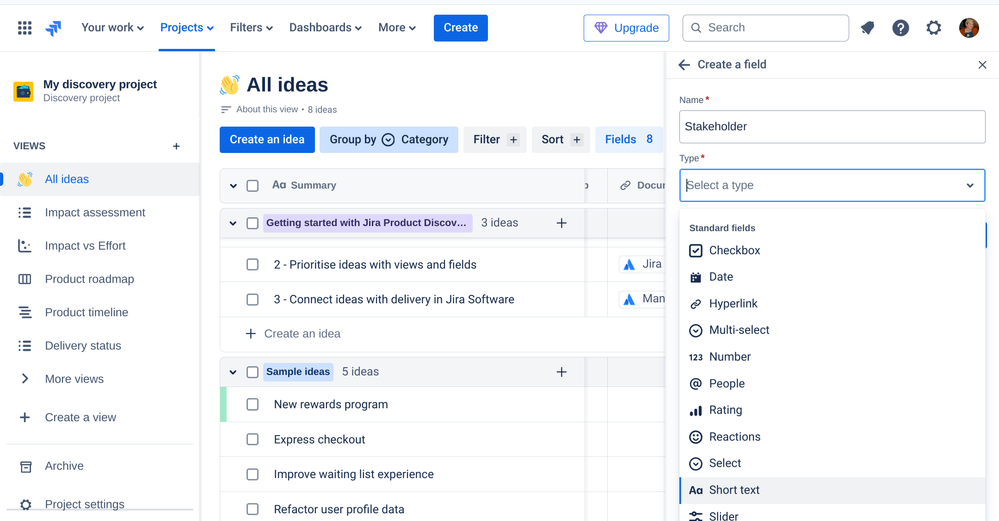The image size is (999, 521).
Task: Choose the Slider field type
Action: click(832, 515)
